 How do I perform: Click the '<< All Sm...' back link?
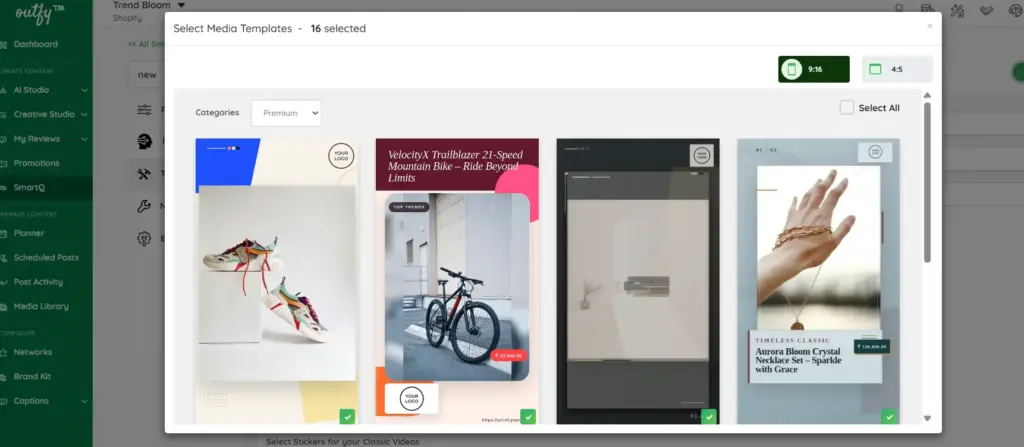tap(146, 44)
